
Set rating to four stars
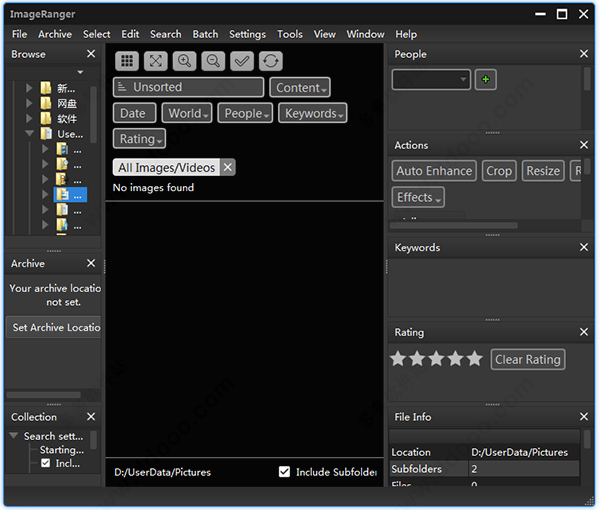456,359
